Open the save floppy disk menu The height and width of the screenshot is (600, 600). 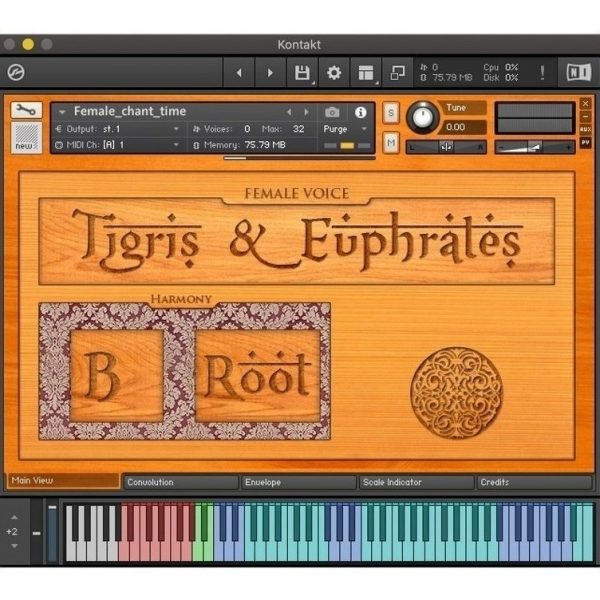tap(302, 73)
